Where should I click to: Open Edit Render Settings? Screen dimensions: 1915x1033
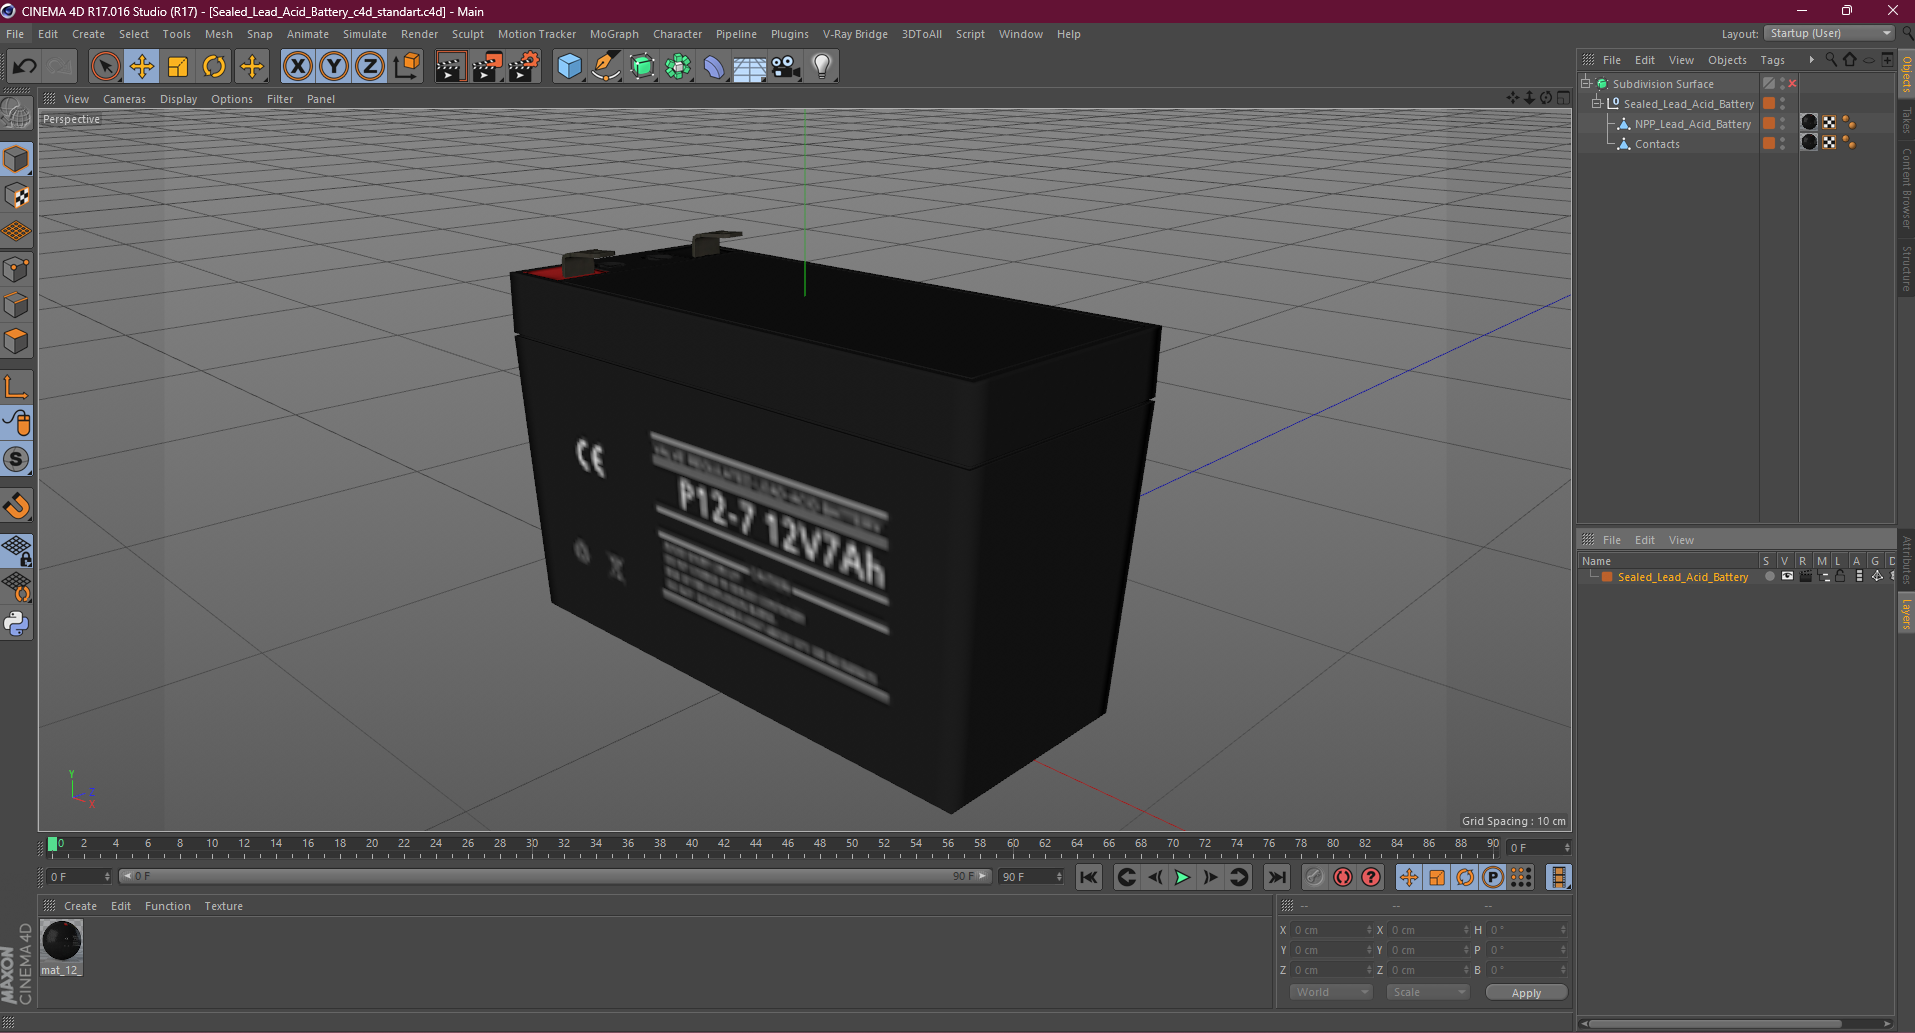[524, 67]
